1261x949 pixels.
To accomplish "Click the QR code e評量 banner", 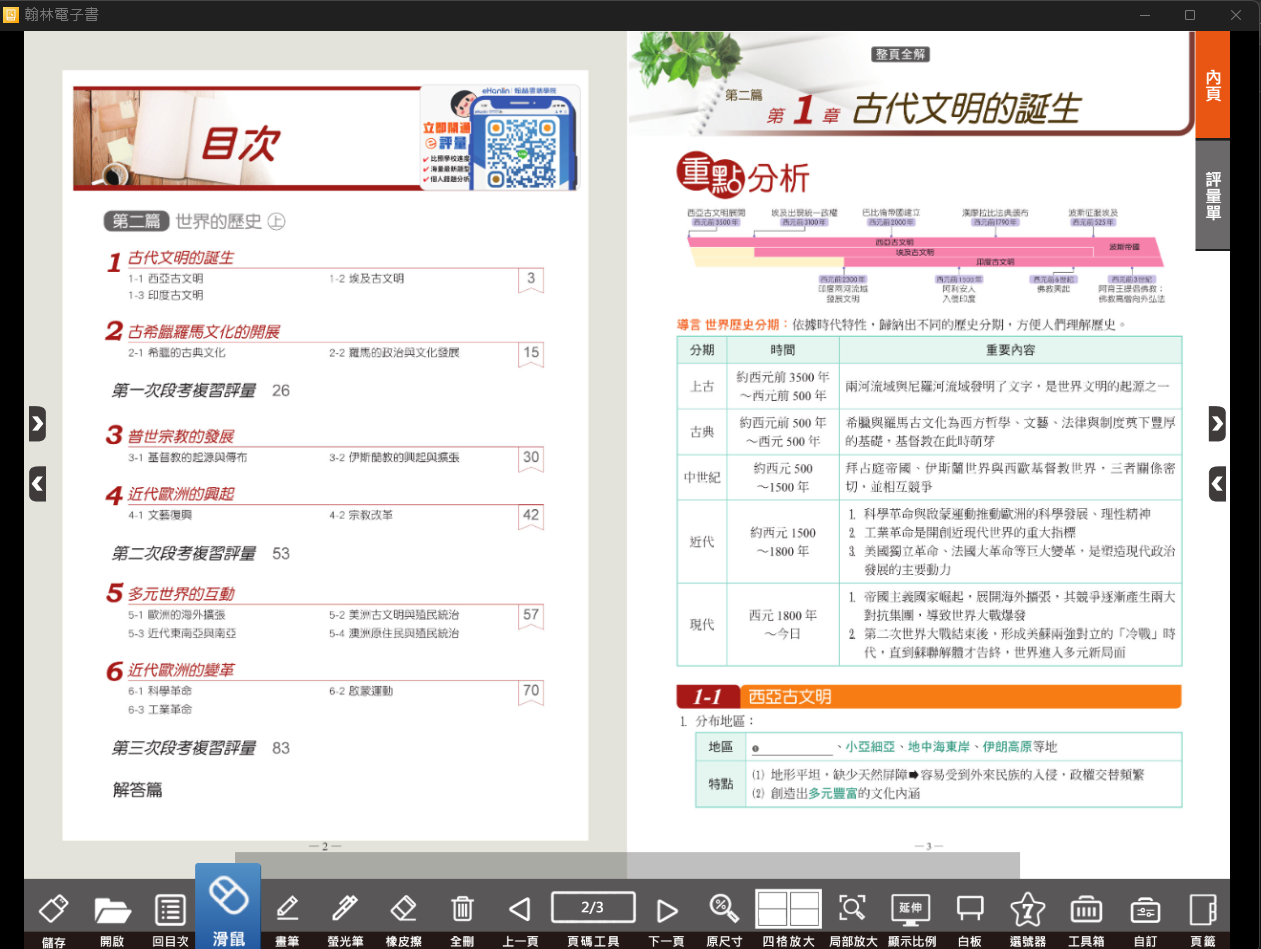I will [499, 138].
